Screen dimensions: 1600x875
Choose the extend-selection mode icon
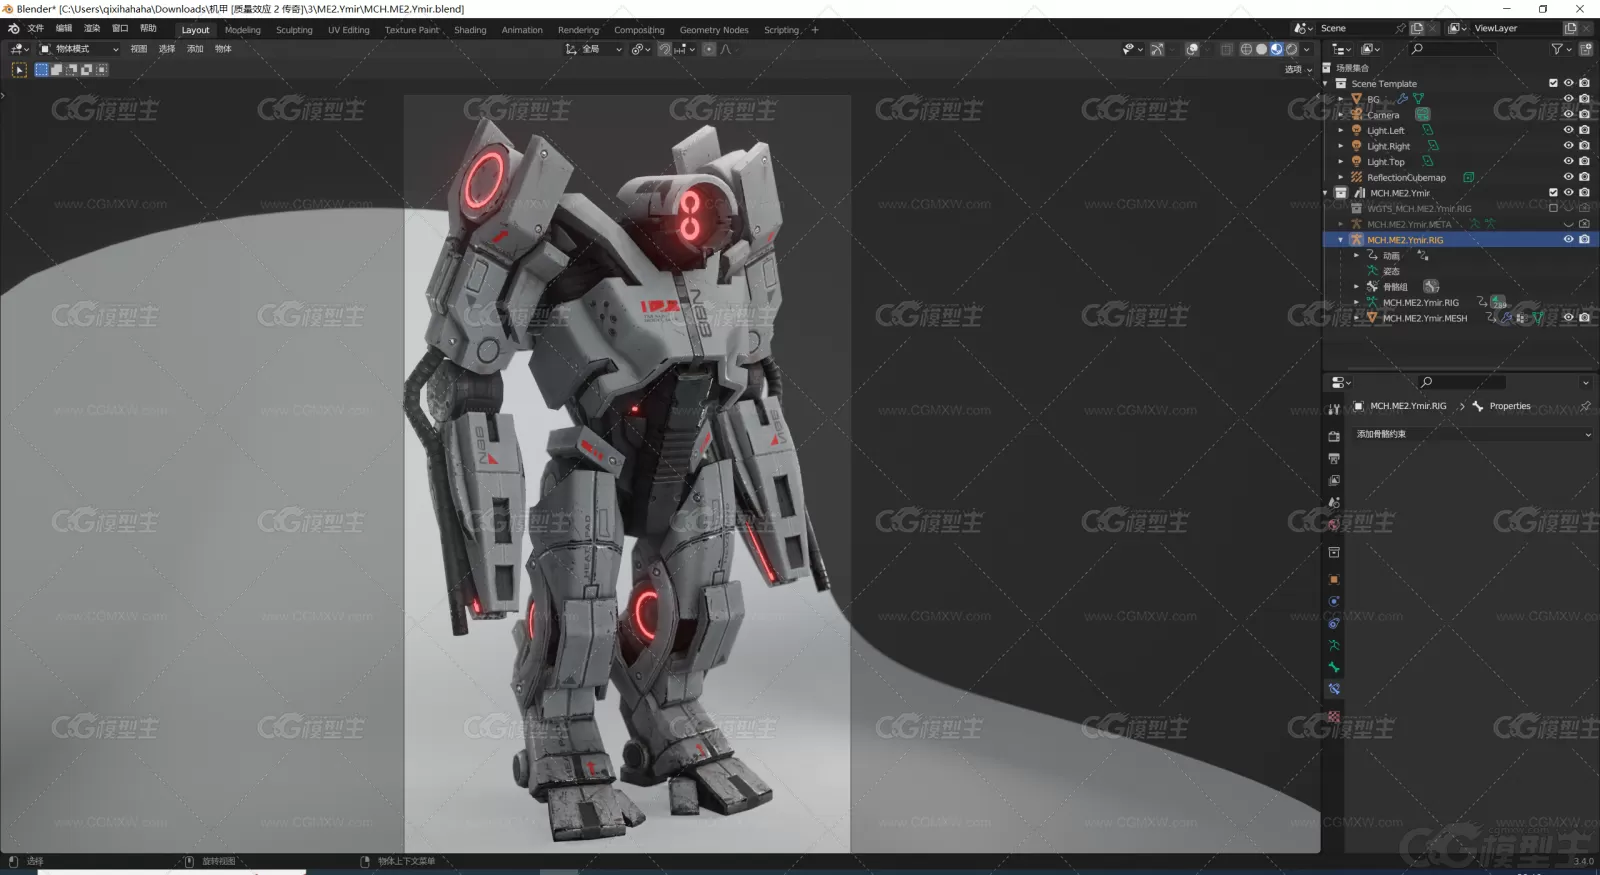click(57, 70)
